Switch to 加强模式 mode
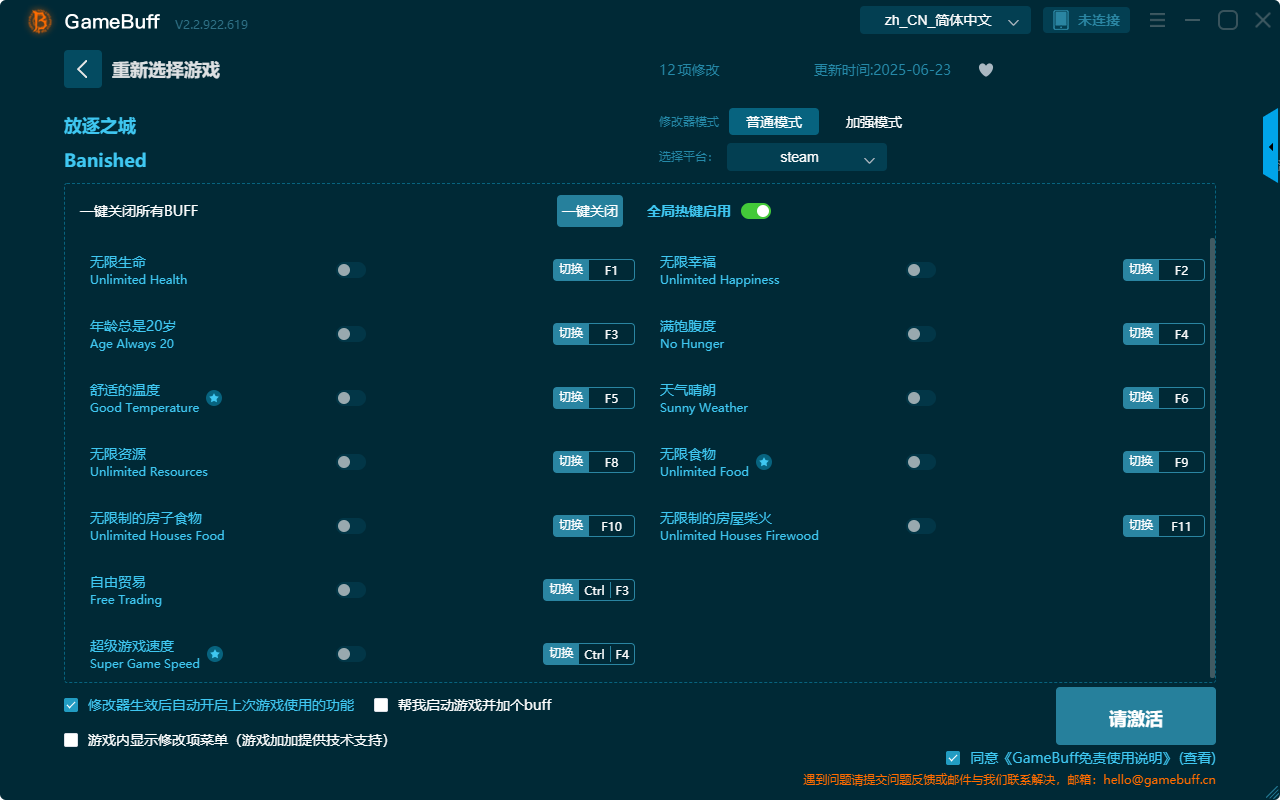The height and width of the screenshot is (800, 1280). [873, 122]
